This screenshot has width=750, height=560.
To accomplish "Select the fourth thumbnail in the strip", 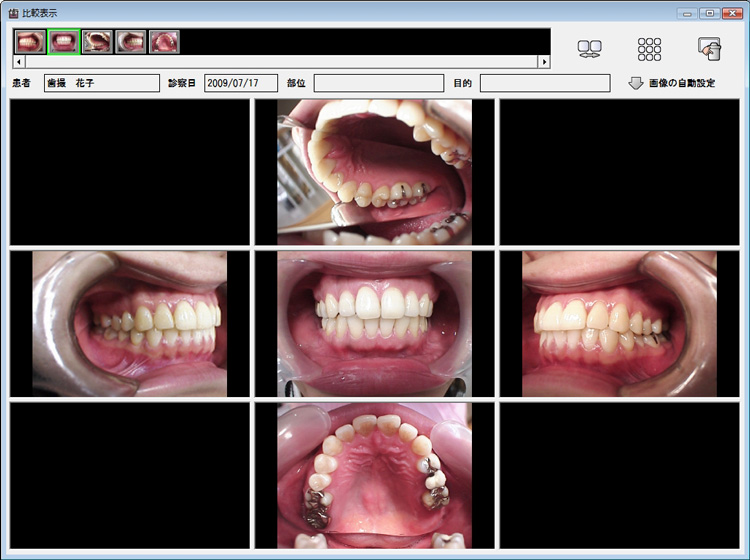I will point(131,42).
